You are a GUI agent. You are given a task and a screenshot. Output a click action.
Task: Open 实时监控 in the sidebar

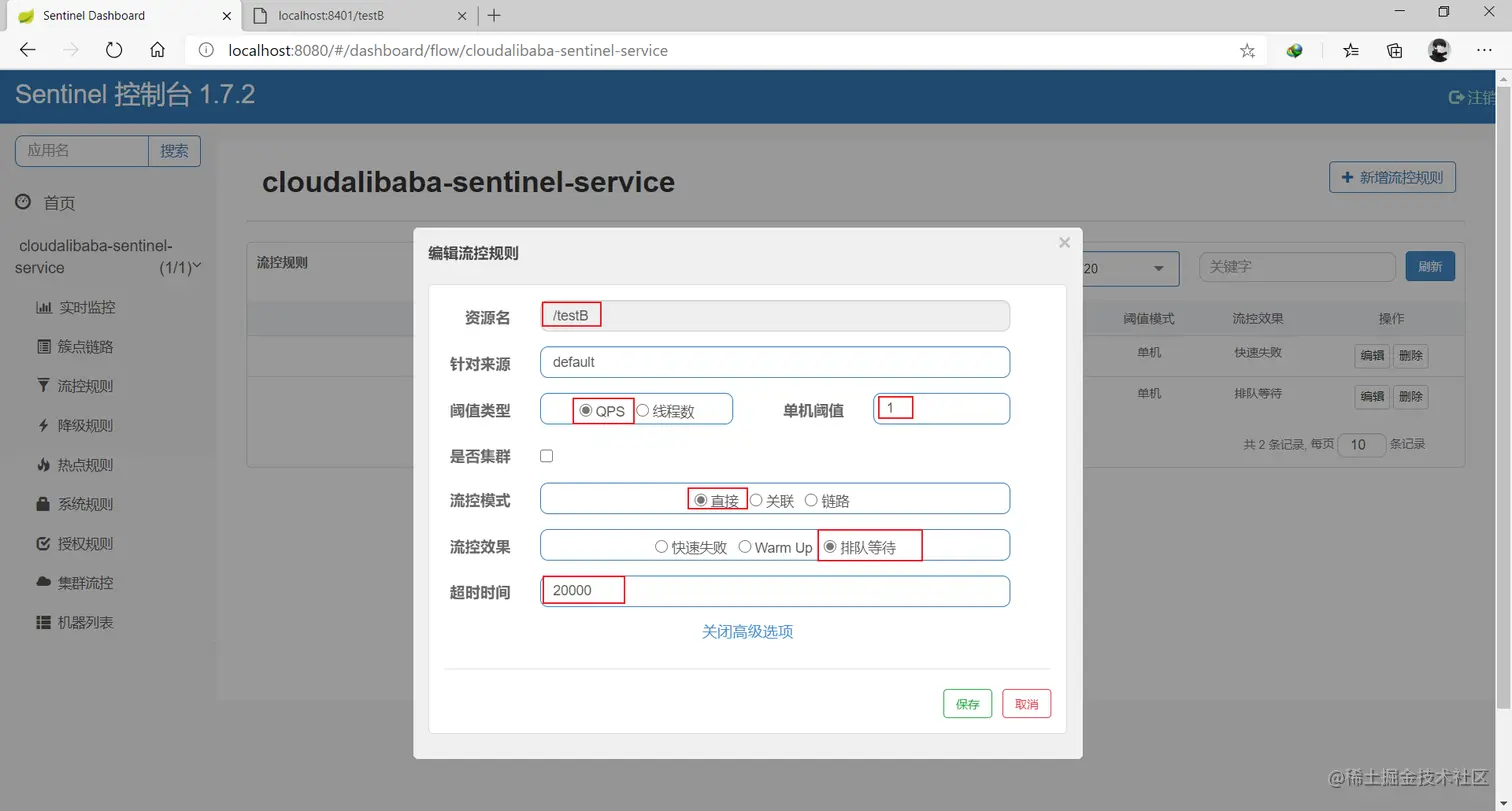[x=86, y=308]
